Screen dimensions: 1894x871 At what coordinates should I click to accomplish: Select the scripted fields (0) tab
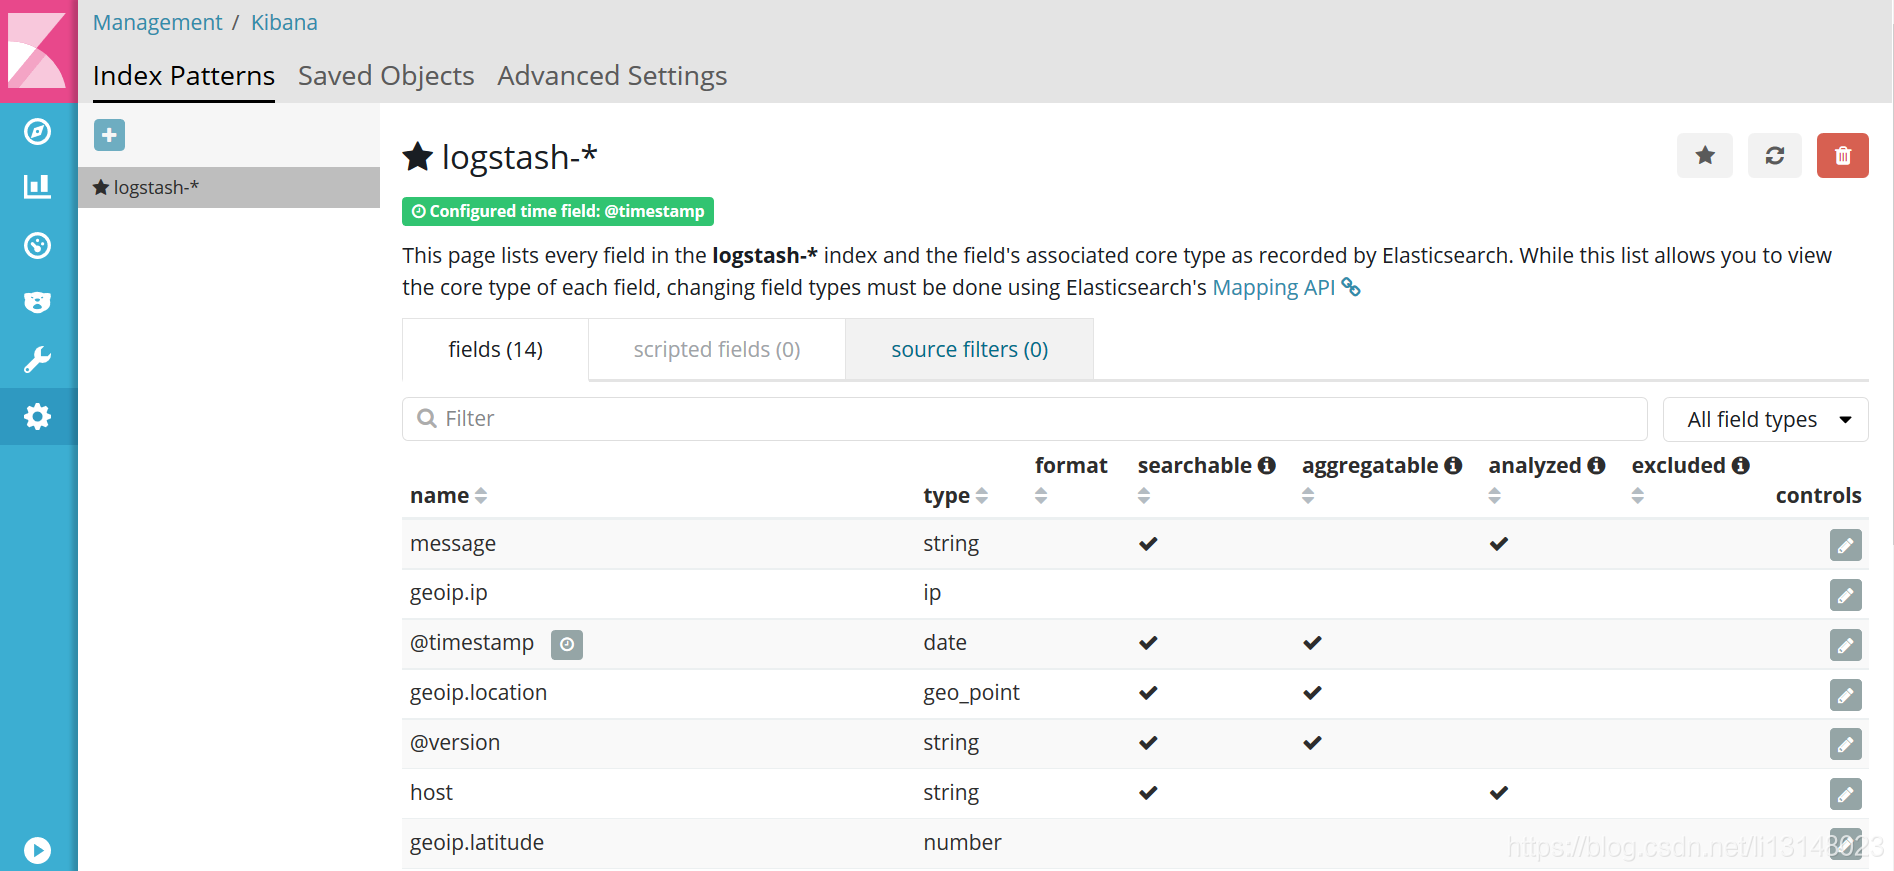click(717, 349)
